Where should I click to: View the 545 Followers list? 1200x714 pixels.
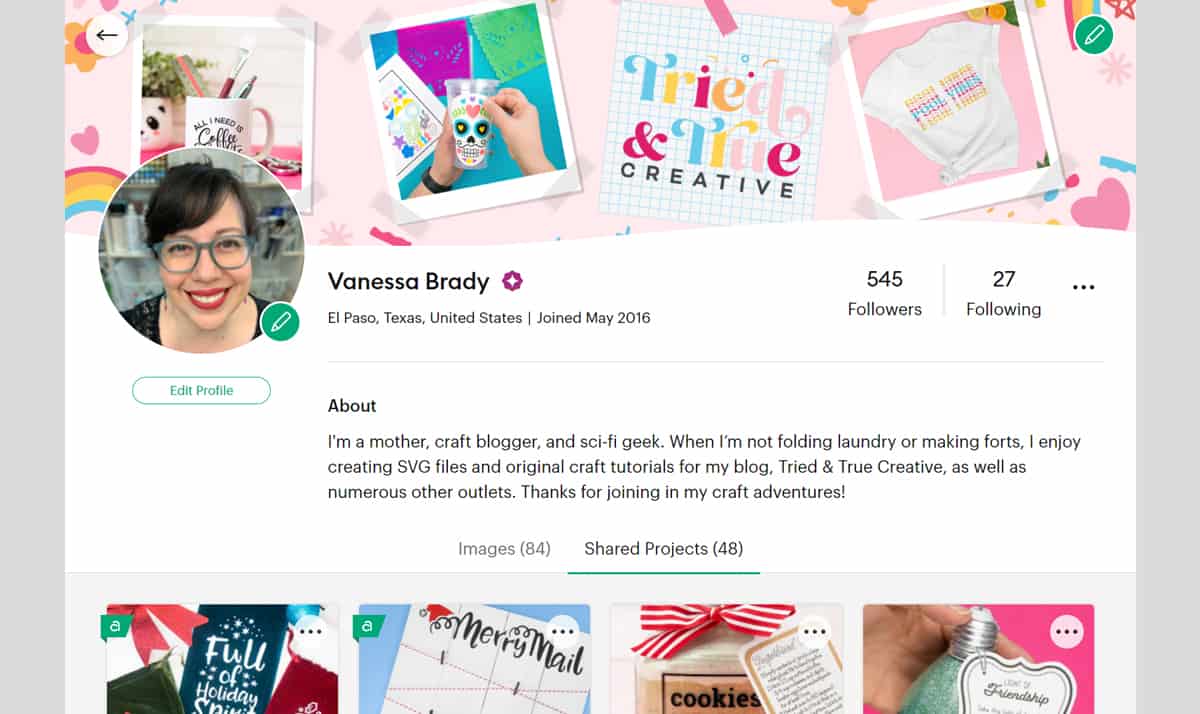(x=885, y=293)
